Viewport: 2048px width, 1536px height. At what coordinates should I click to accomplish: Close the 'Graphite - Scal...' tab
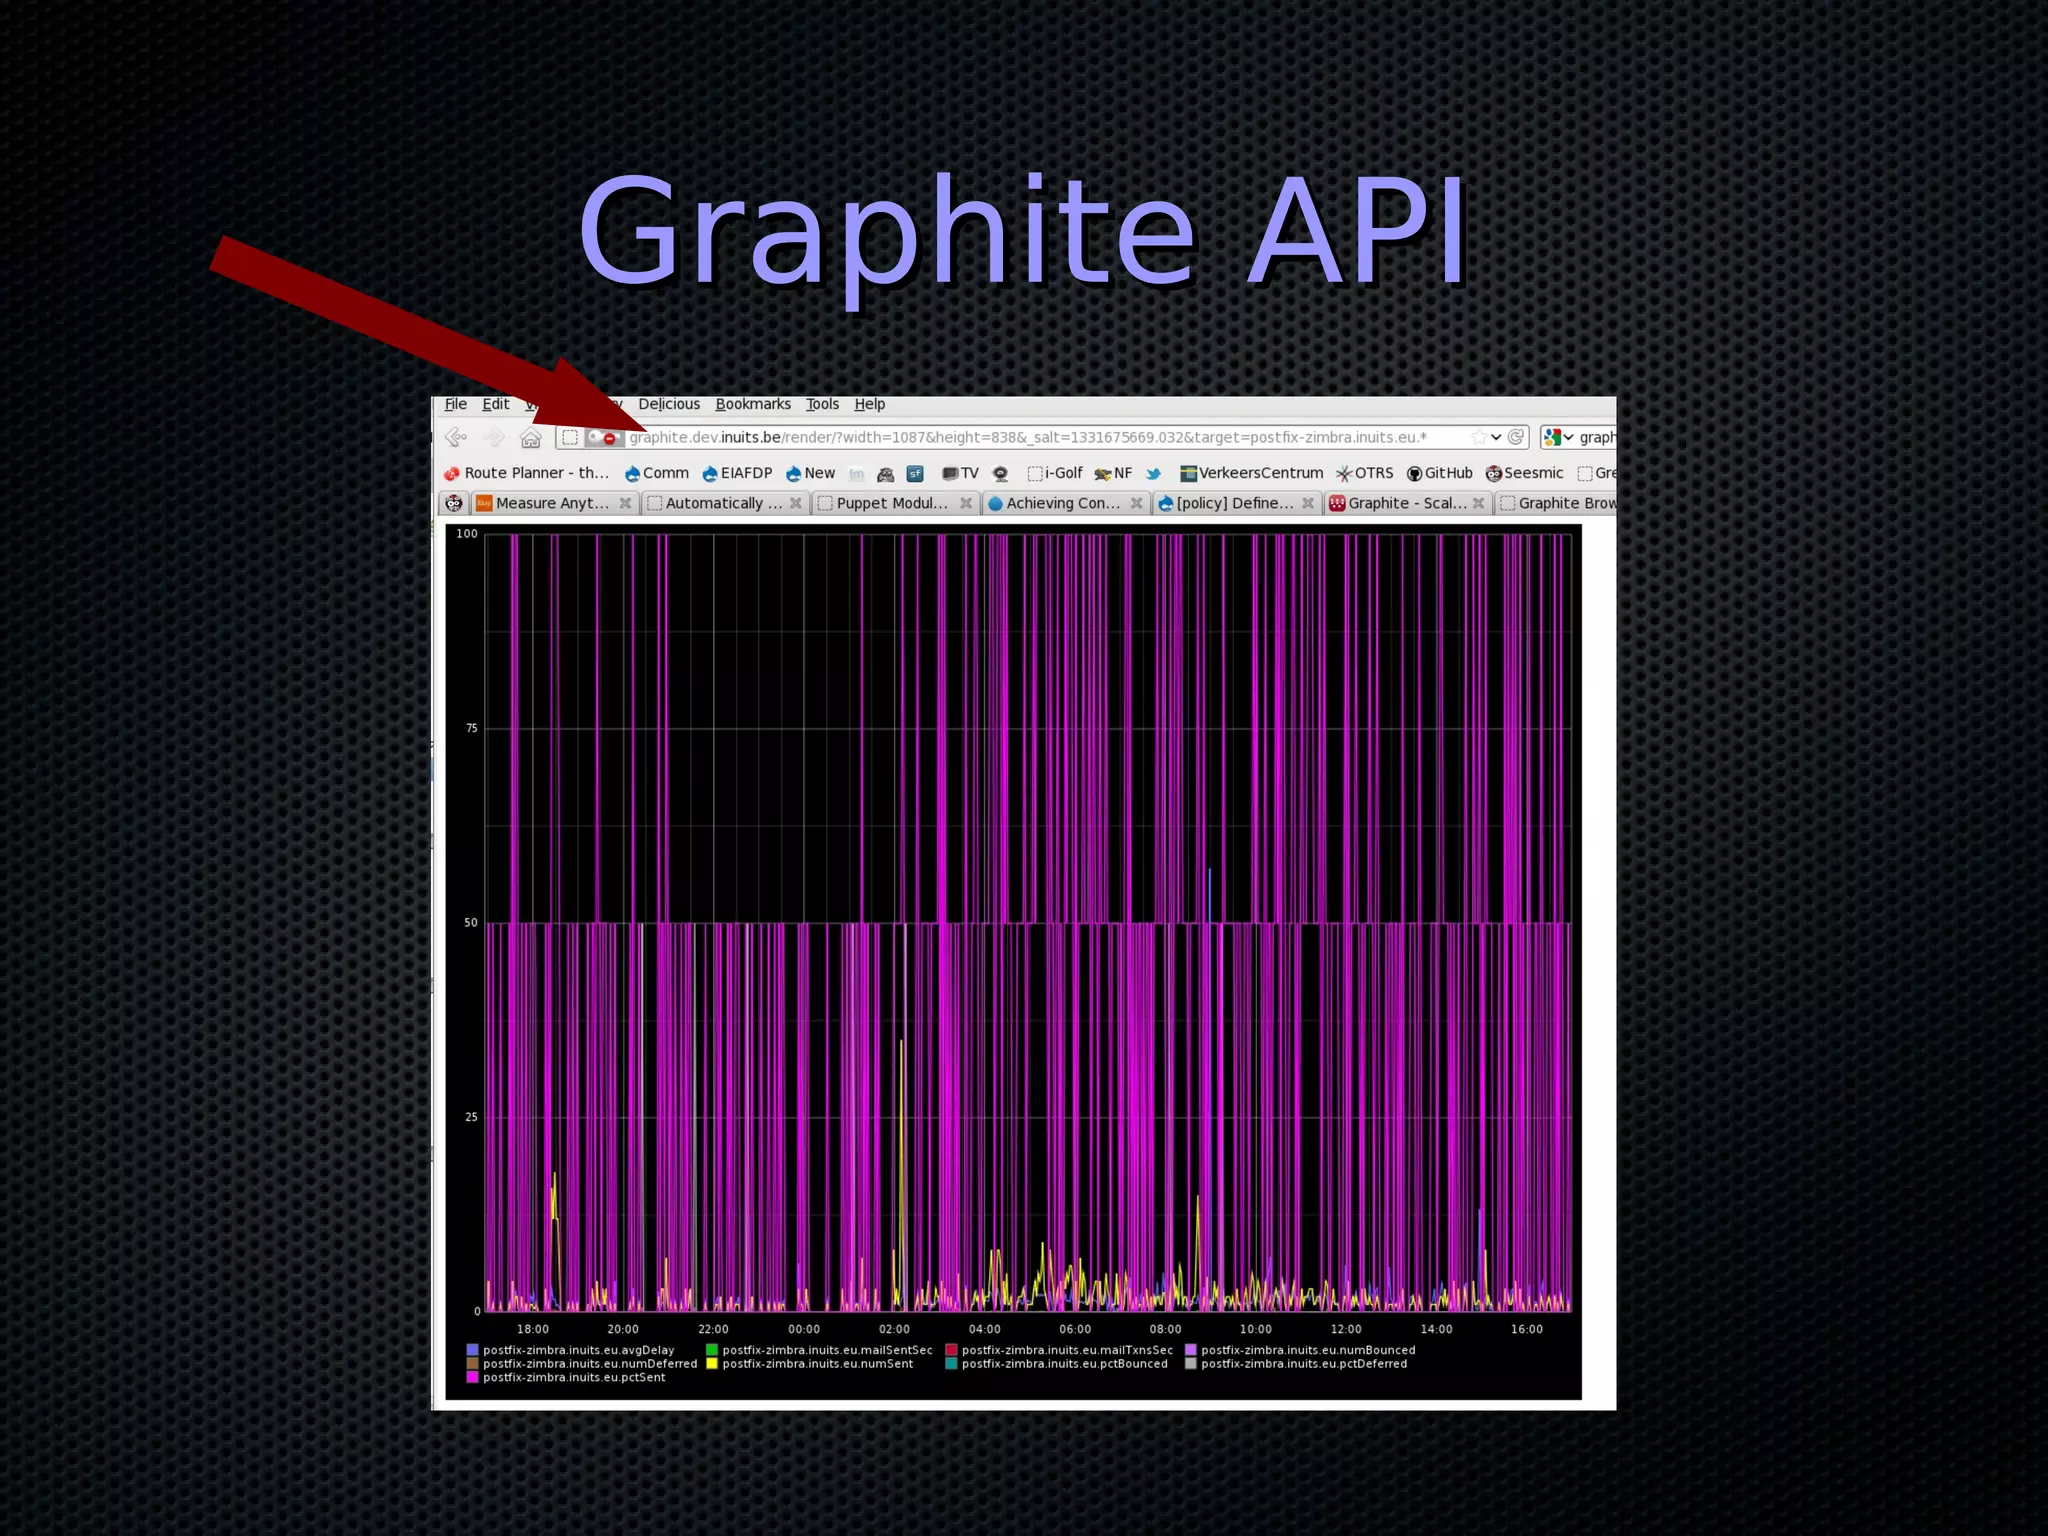tap(1478, 503)
